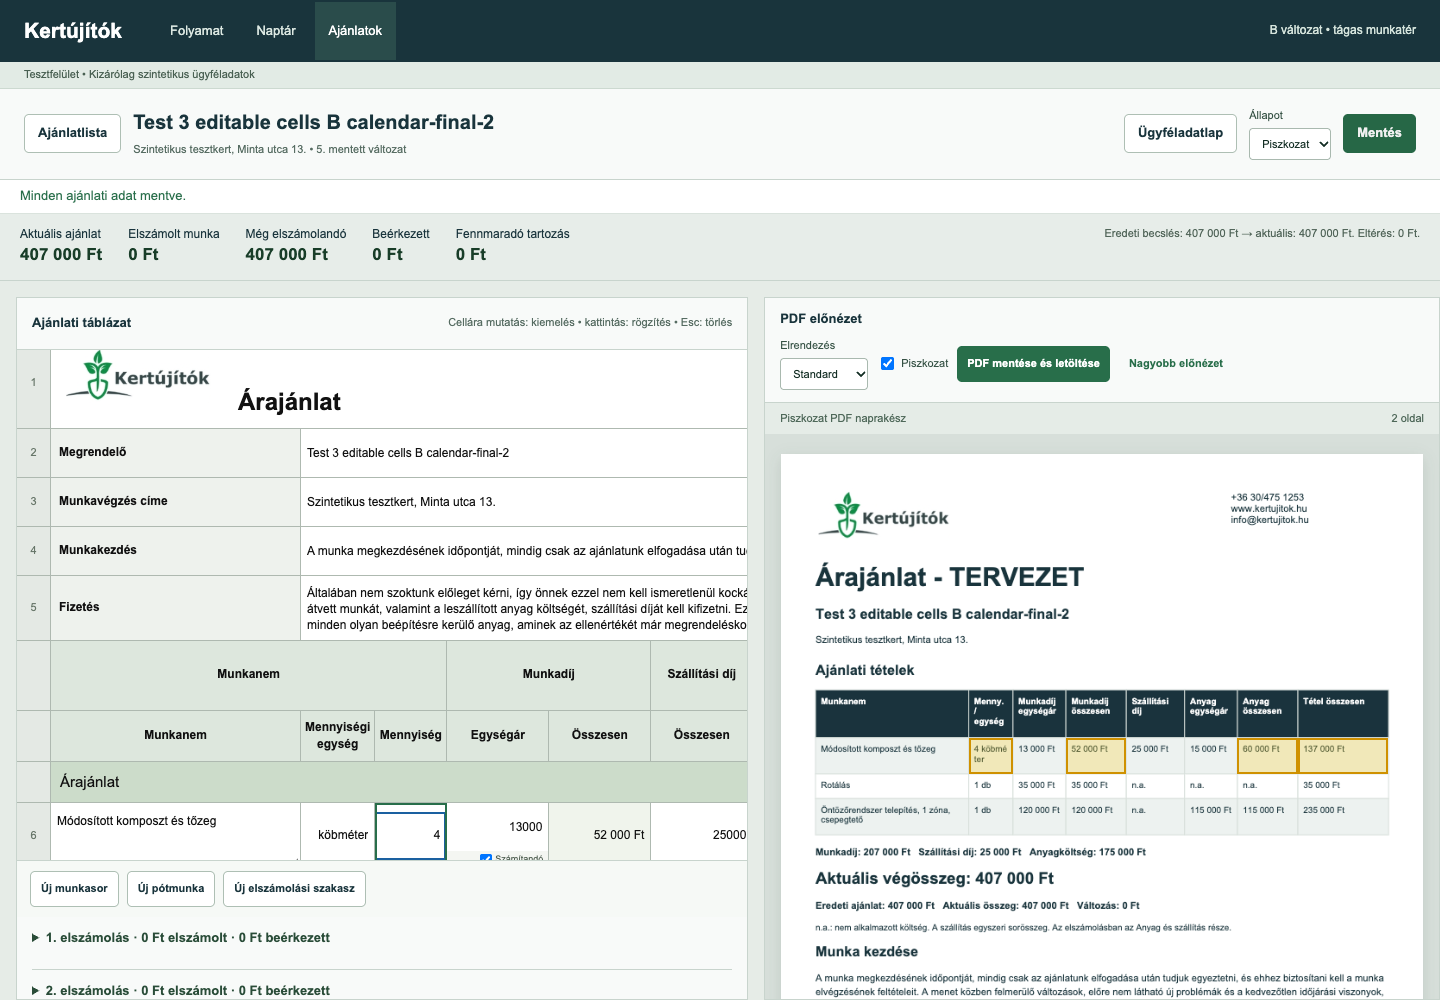Click the Mentés button

point(1379,133)
